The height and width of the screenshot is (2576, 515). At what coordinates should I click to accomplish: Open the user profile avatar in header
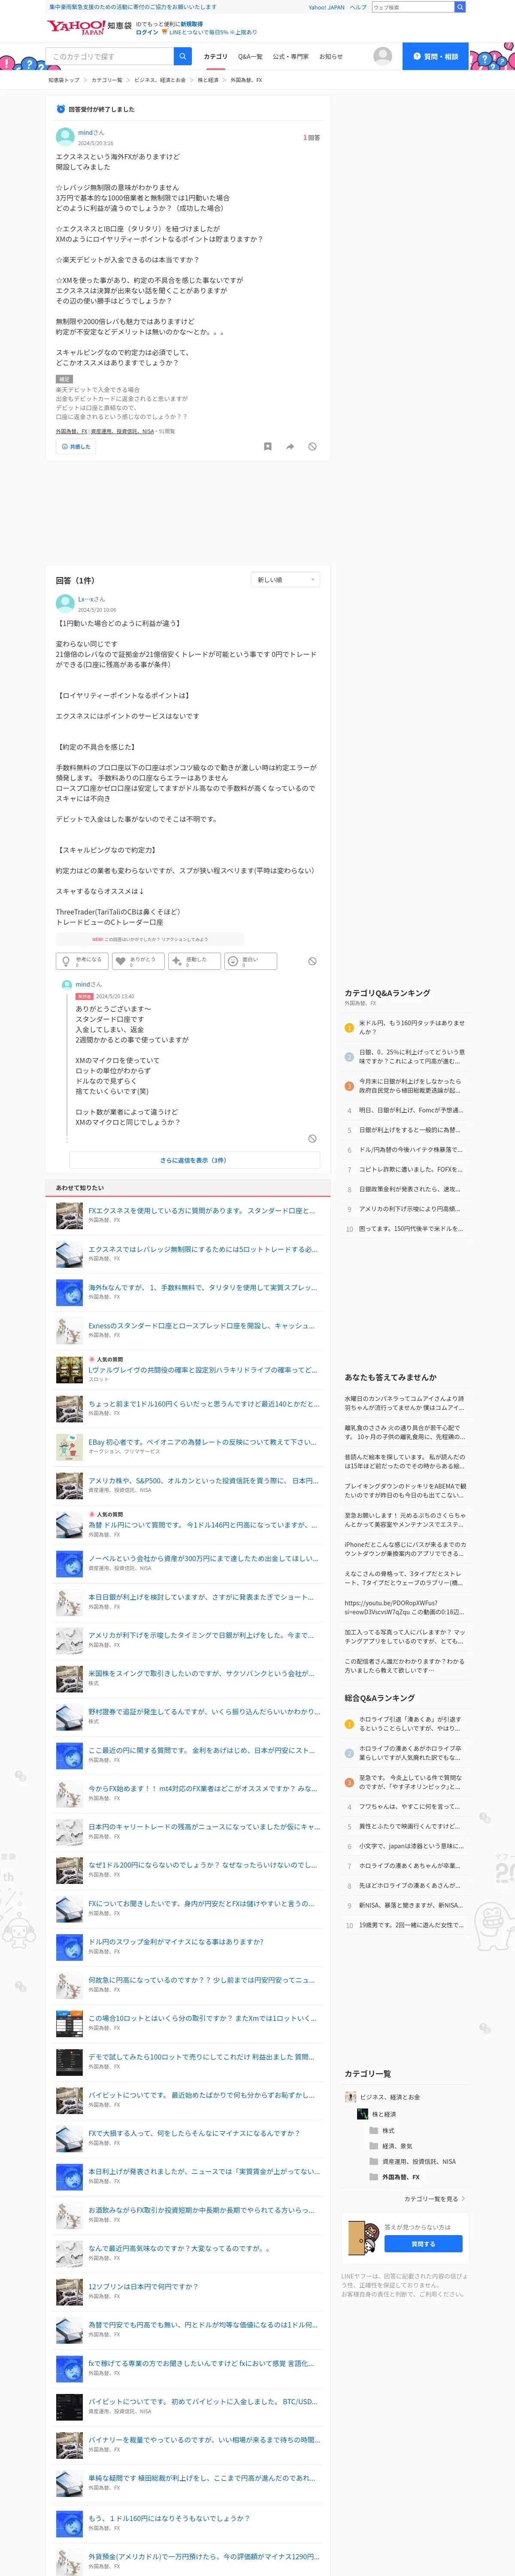coord(382,56)
